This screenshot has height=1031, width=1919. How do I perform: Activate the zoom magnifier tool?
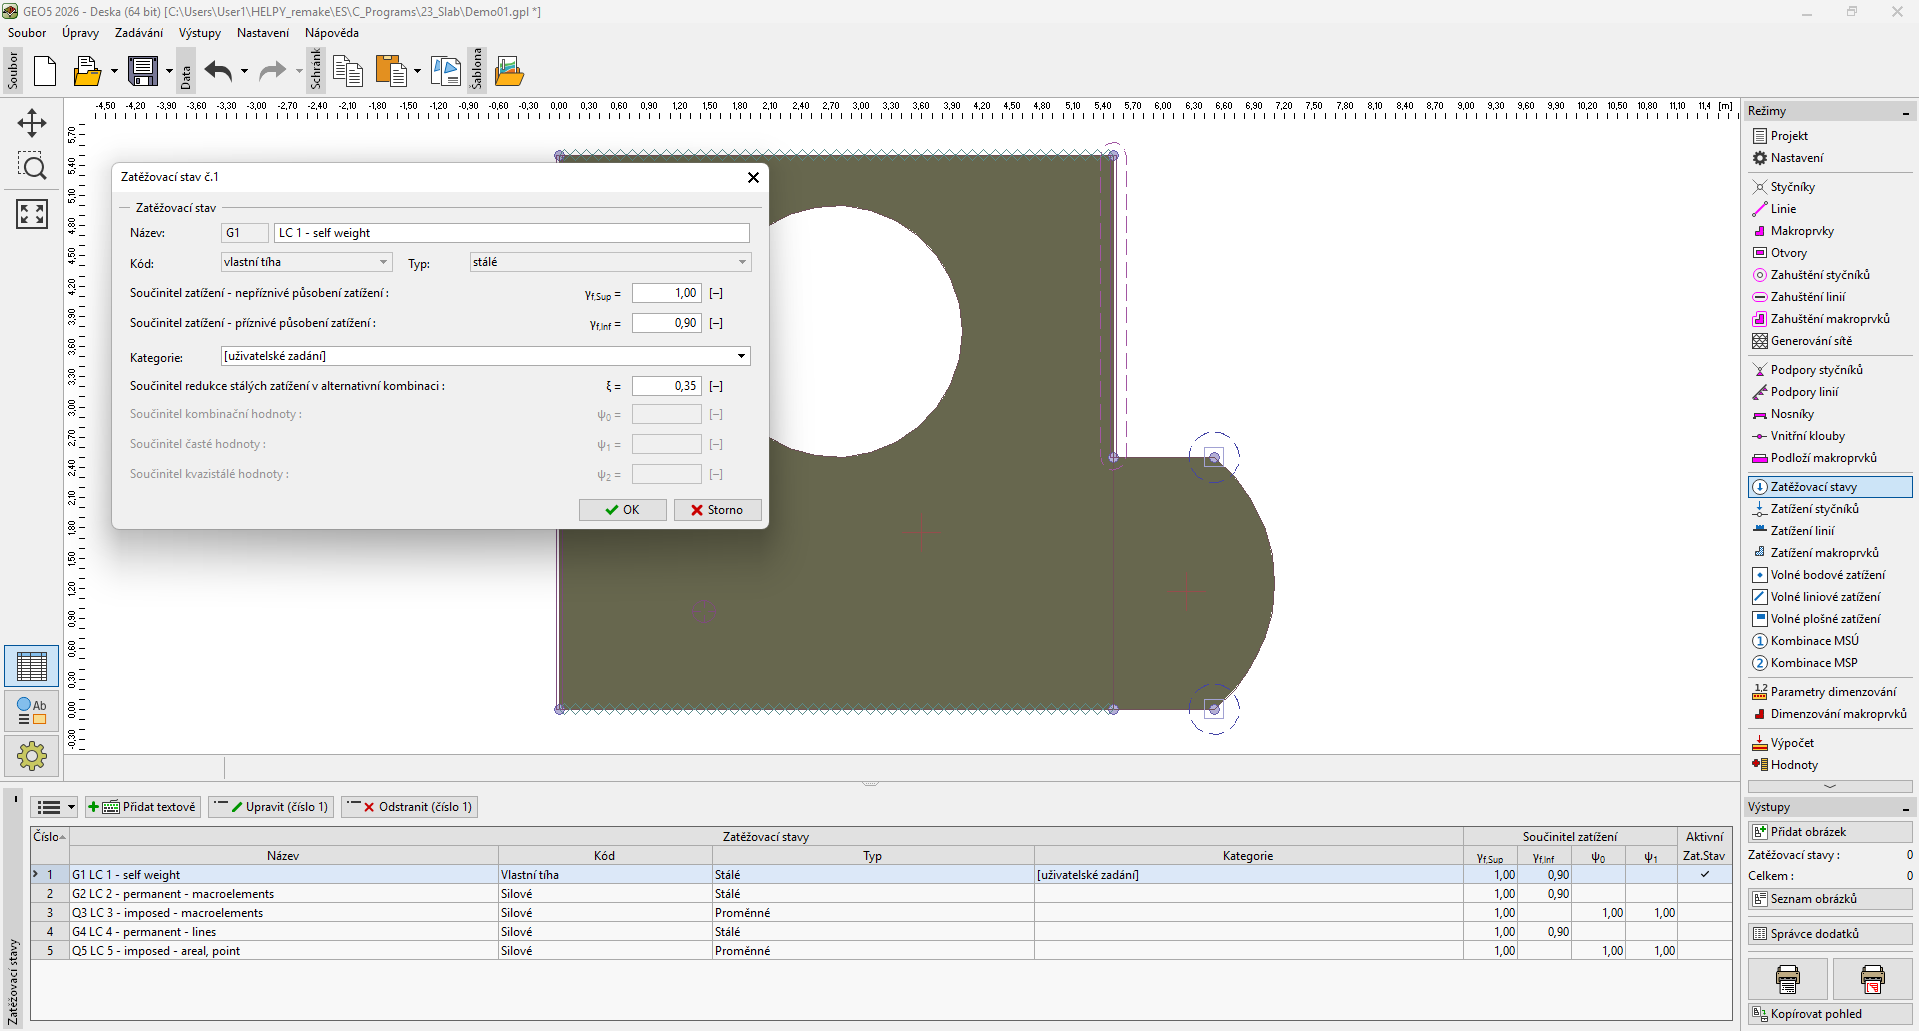pos(32,167)
